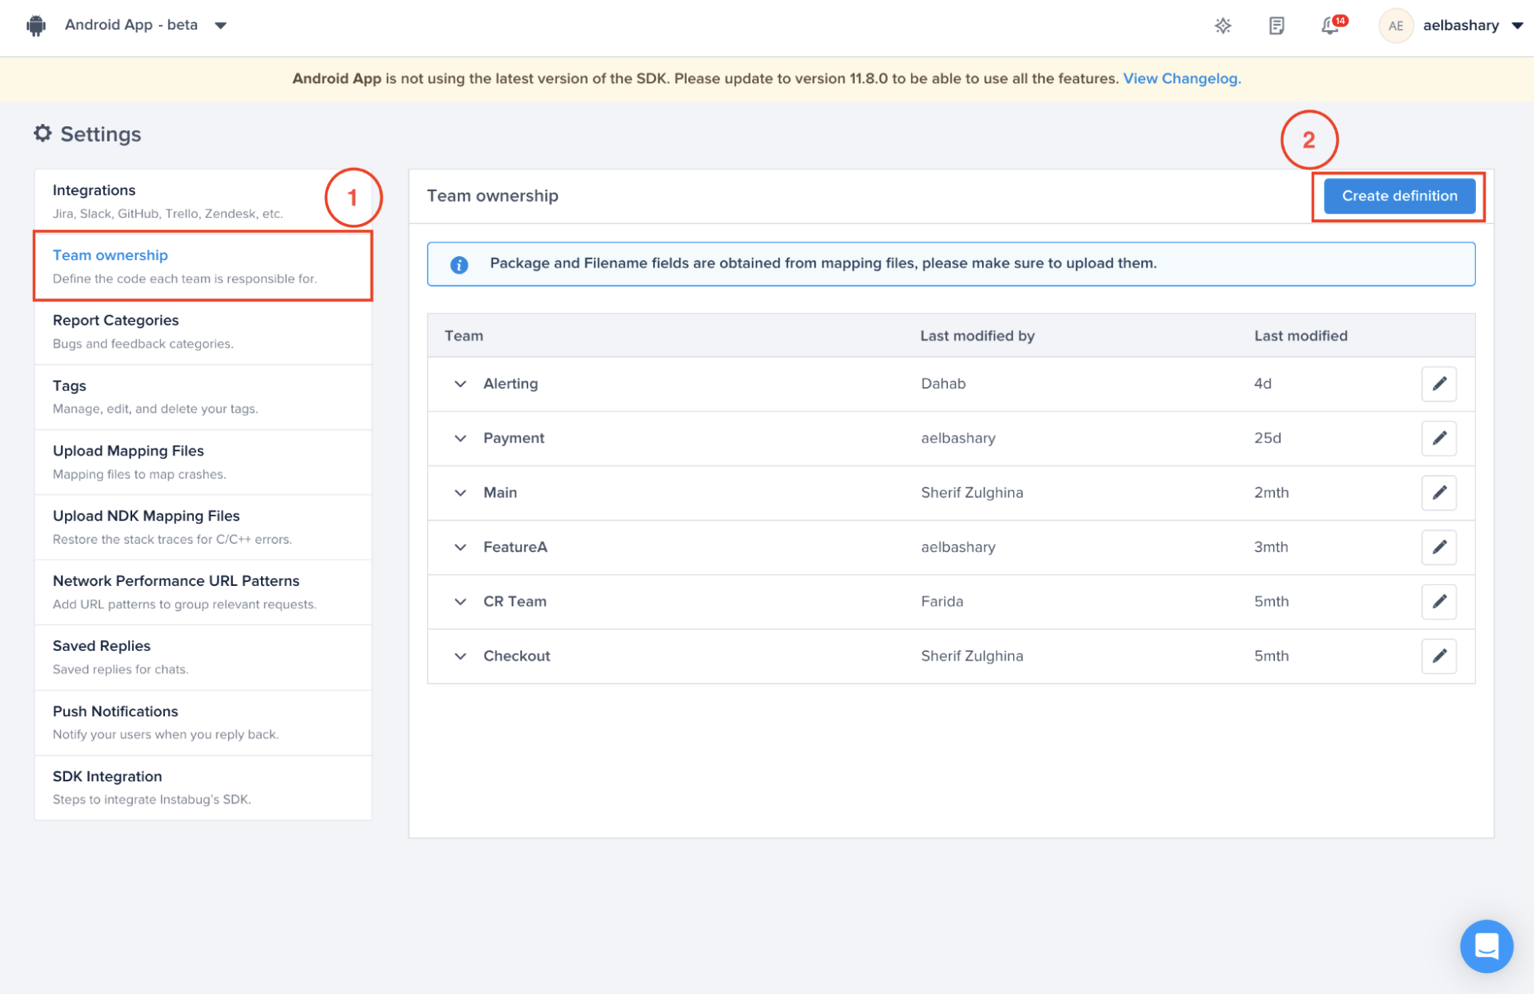Click the Create definition button
The image size is (1534, 994).
[x=1398, y=196]
